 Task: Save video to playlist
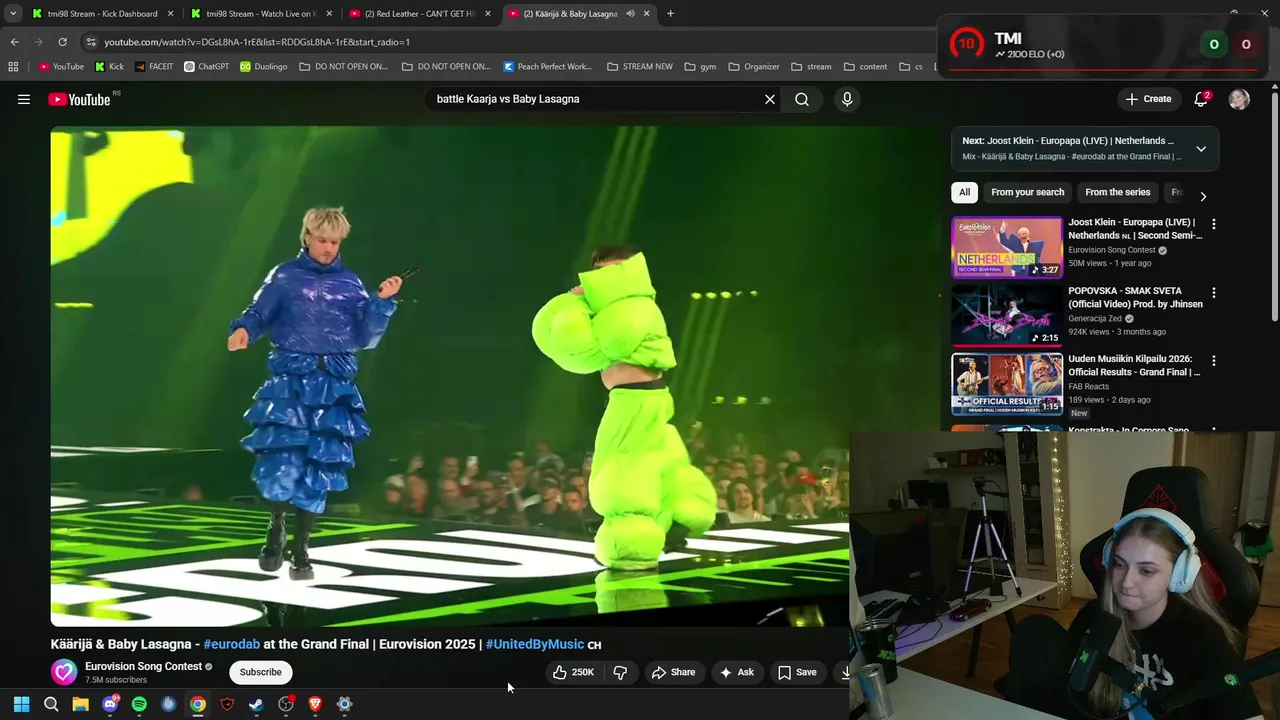click(797, 672)
